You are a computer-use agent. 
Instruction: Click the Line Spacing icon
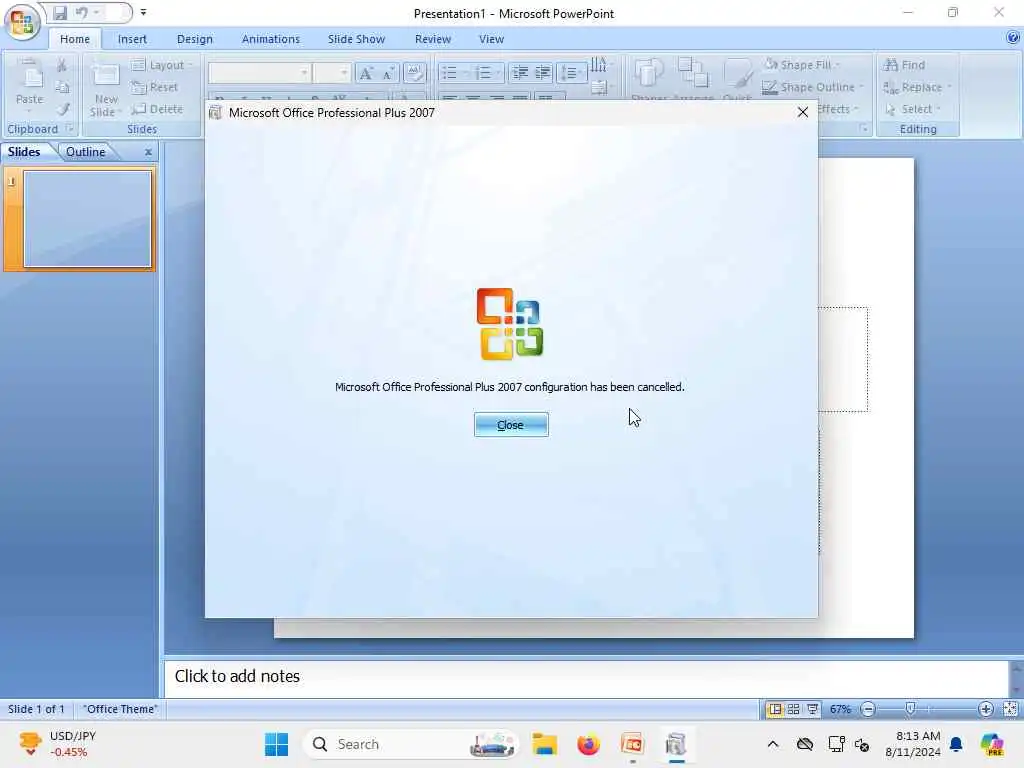coord(572,72)
